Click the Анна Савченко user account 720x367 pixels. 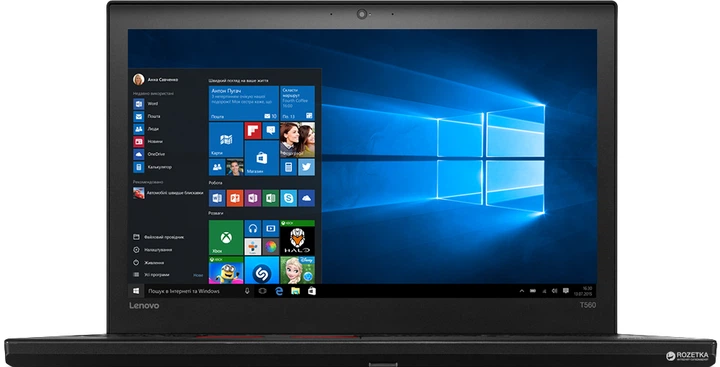pyautogui.click(x=155, y=79)
